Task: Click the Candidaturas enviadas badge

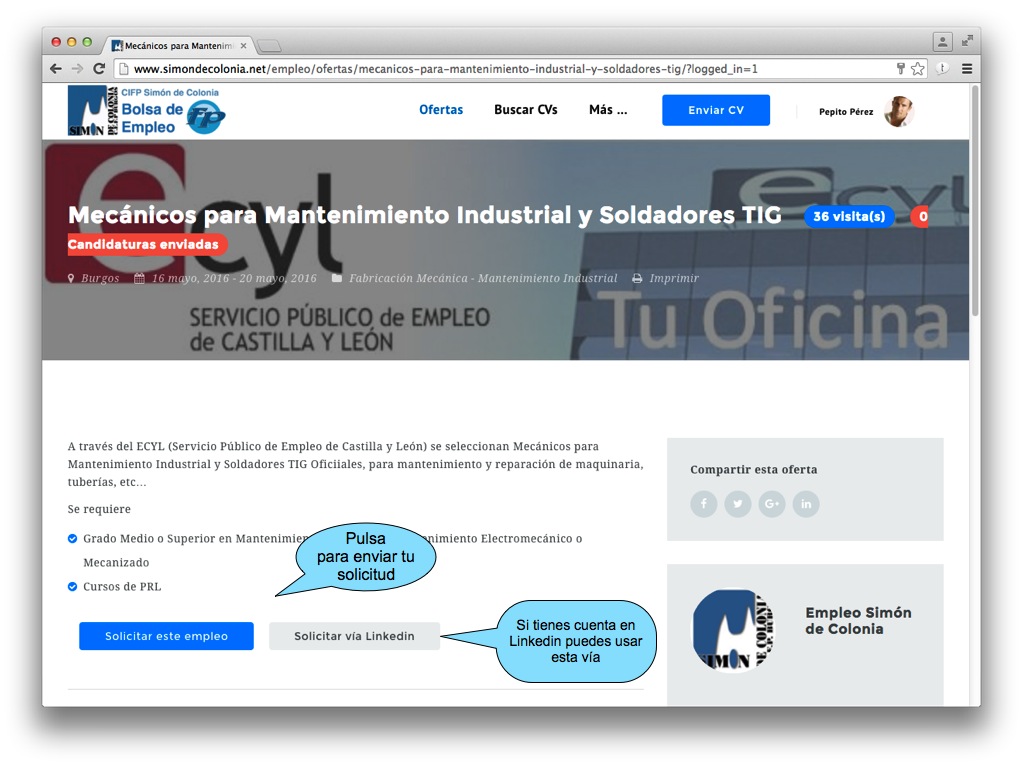Action: tap(148, 244)
